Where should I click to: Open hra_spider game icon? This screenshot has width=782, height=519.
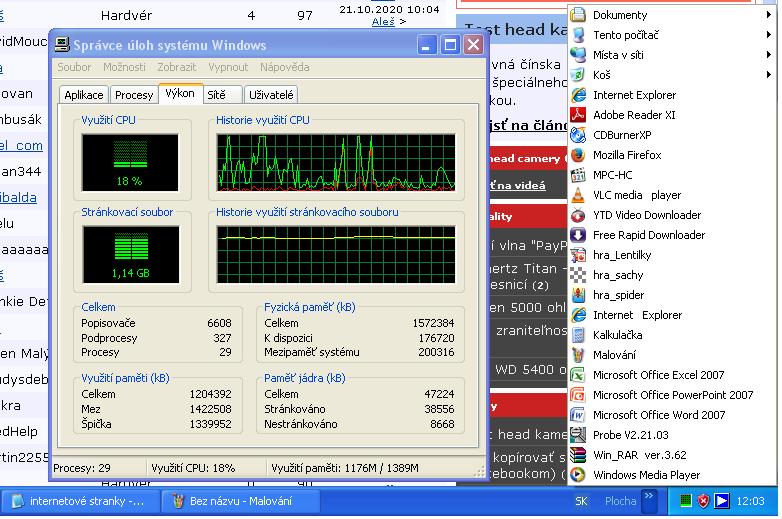578,295
